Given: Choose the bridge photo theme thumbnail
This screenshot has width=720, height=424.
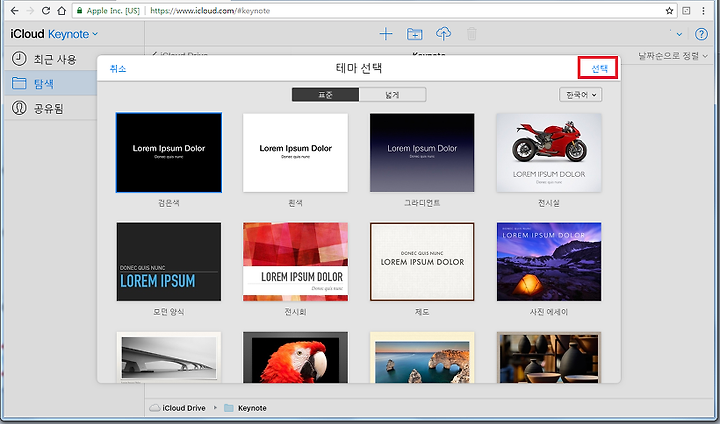Looking at the screenshot, I should pyautogui.click(x=169, y=357).
